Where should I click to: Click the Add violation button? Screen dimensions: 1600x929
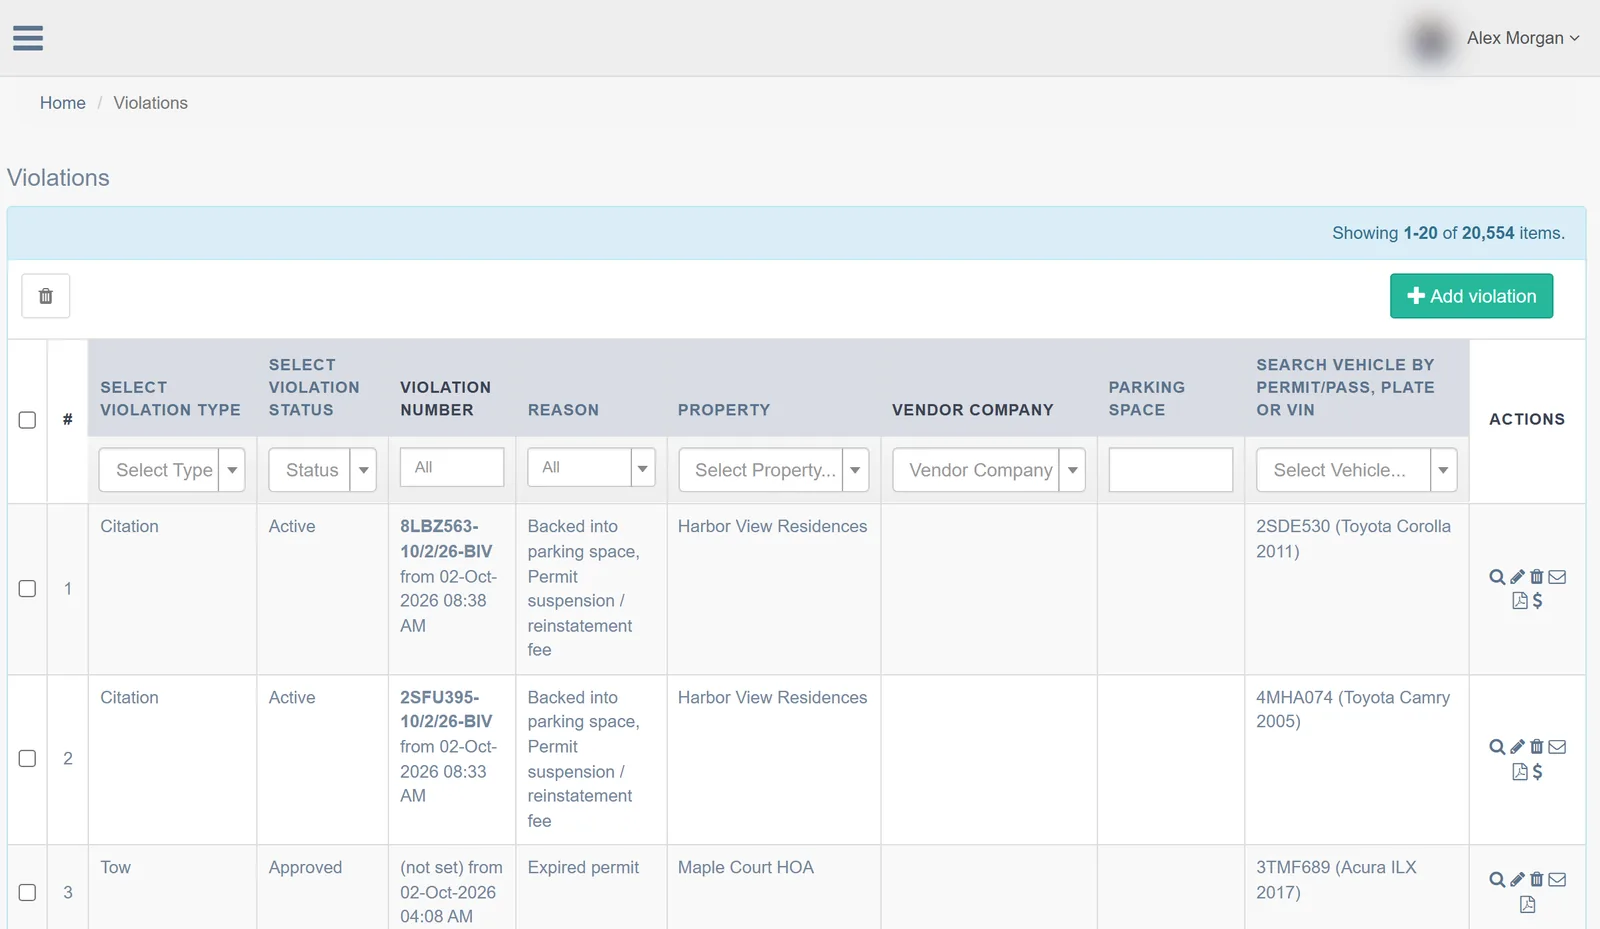(x=1471, y=296)
